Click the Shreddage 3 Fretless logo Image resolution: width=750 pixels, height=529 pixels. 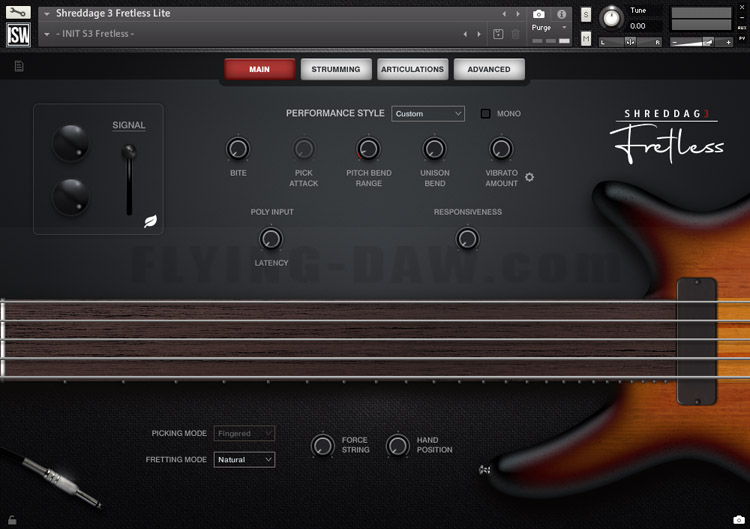(667, 136)
